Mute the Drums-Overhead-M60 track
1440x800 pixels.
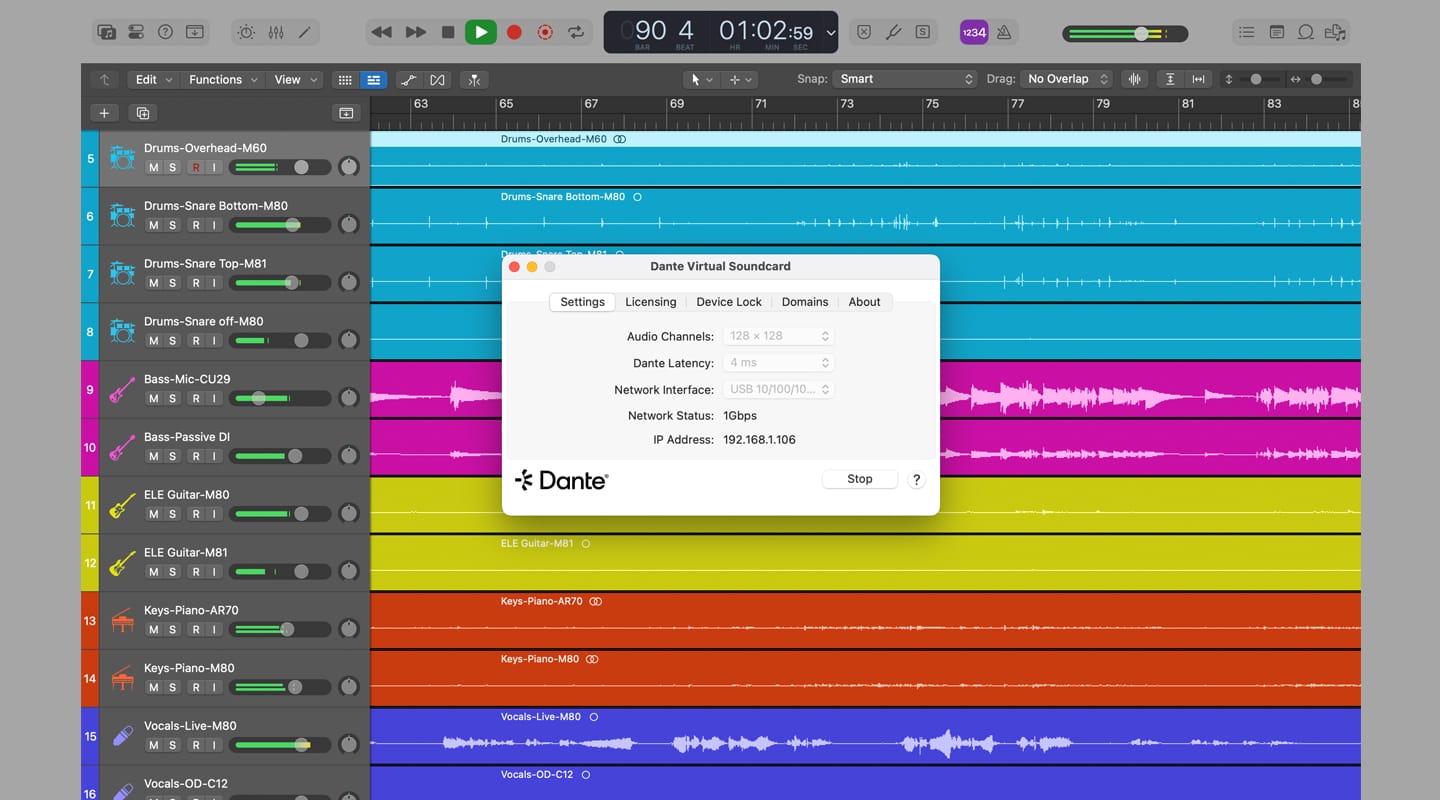point(153,168)
